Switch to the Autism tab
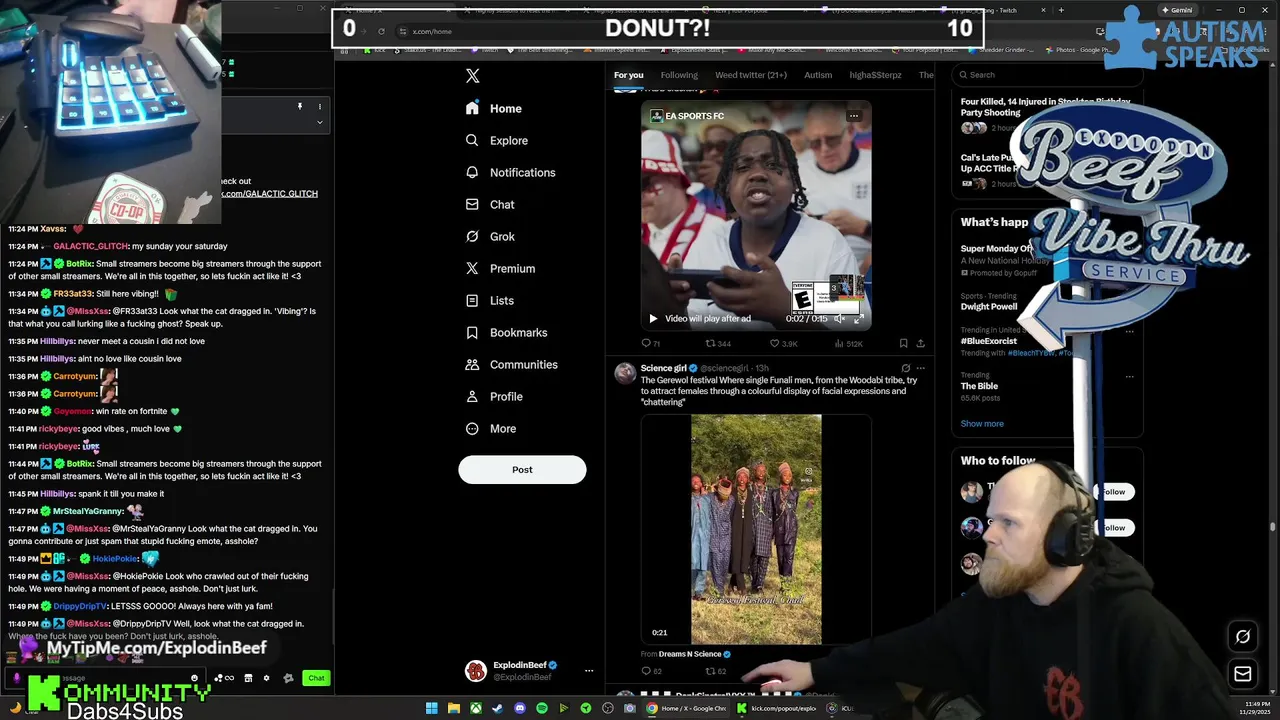 818,75
